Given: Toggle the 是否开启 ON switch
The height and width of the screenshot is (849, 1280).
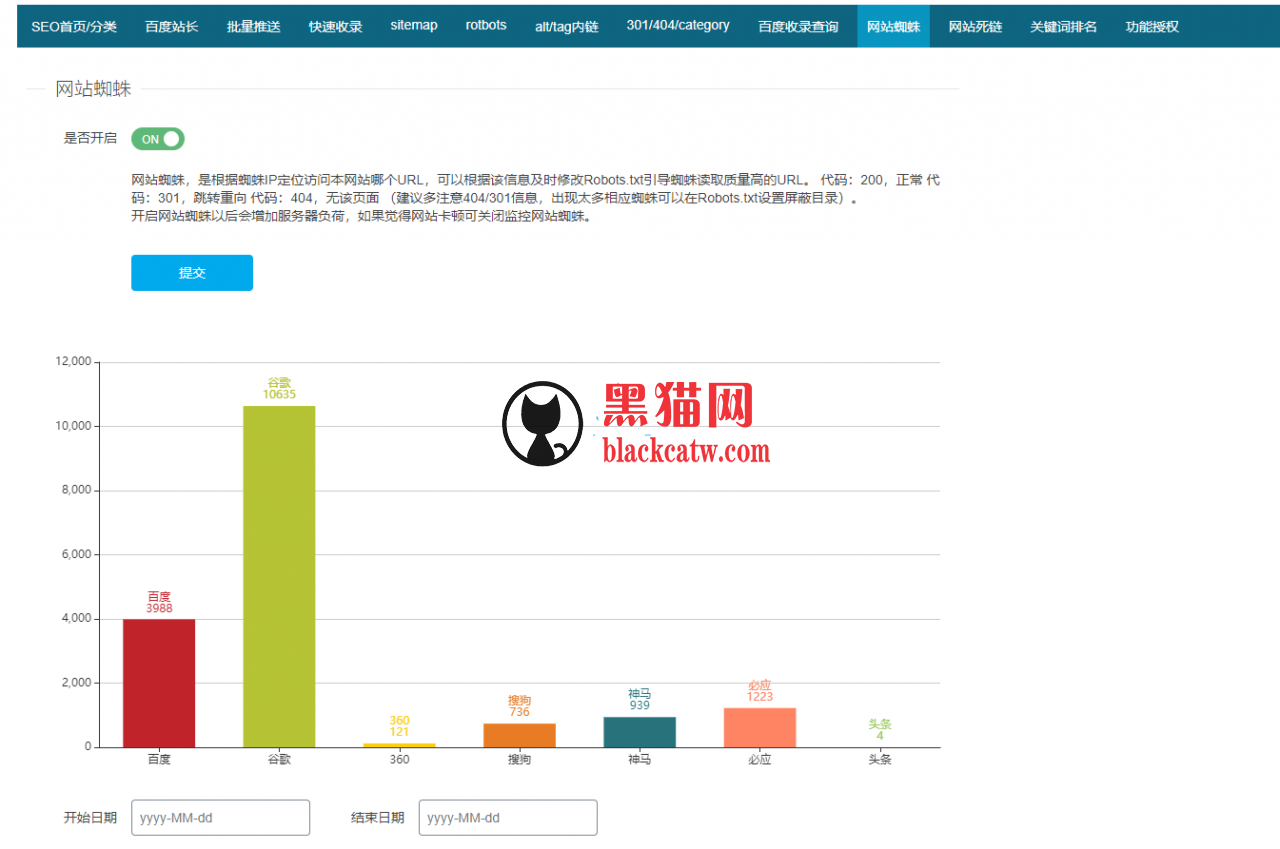Looking at the screenshot, I should (x=158, y=139).
